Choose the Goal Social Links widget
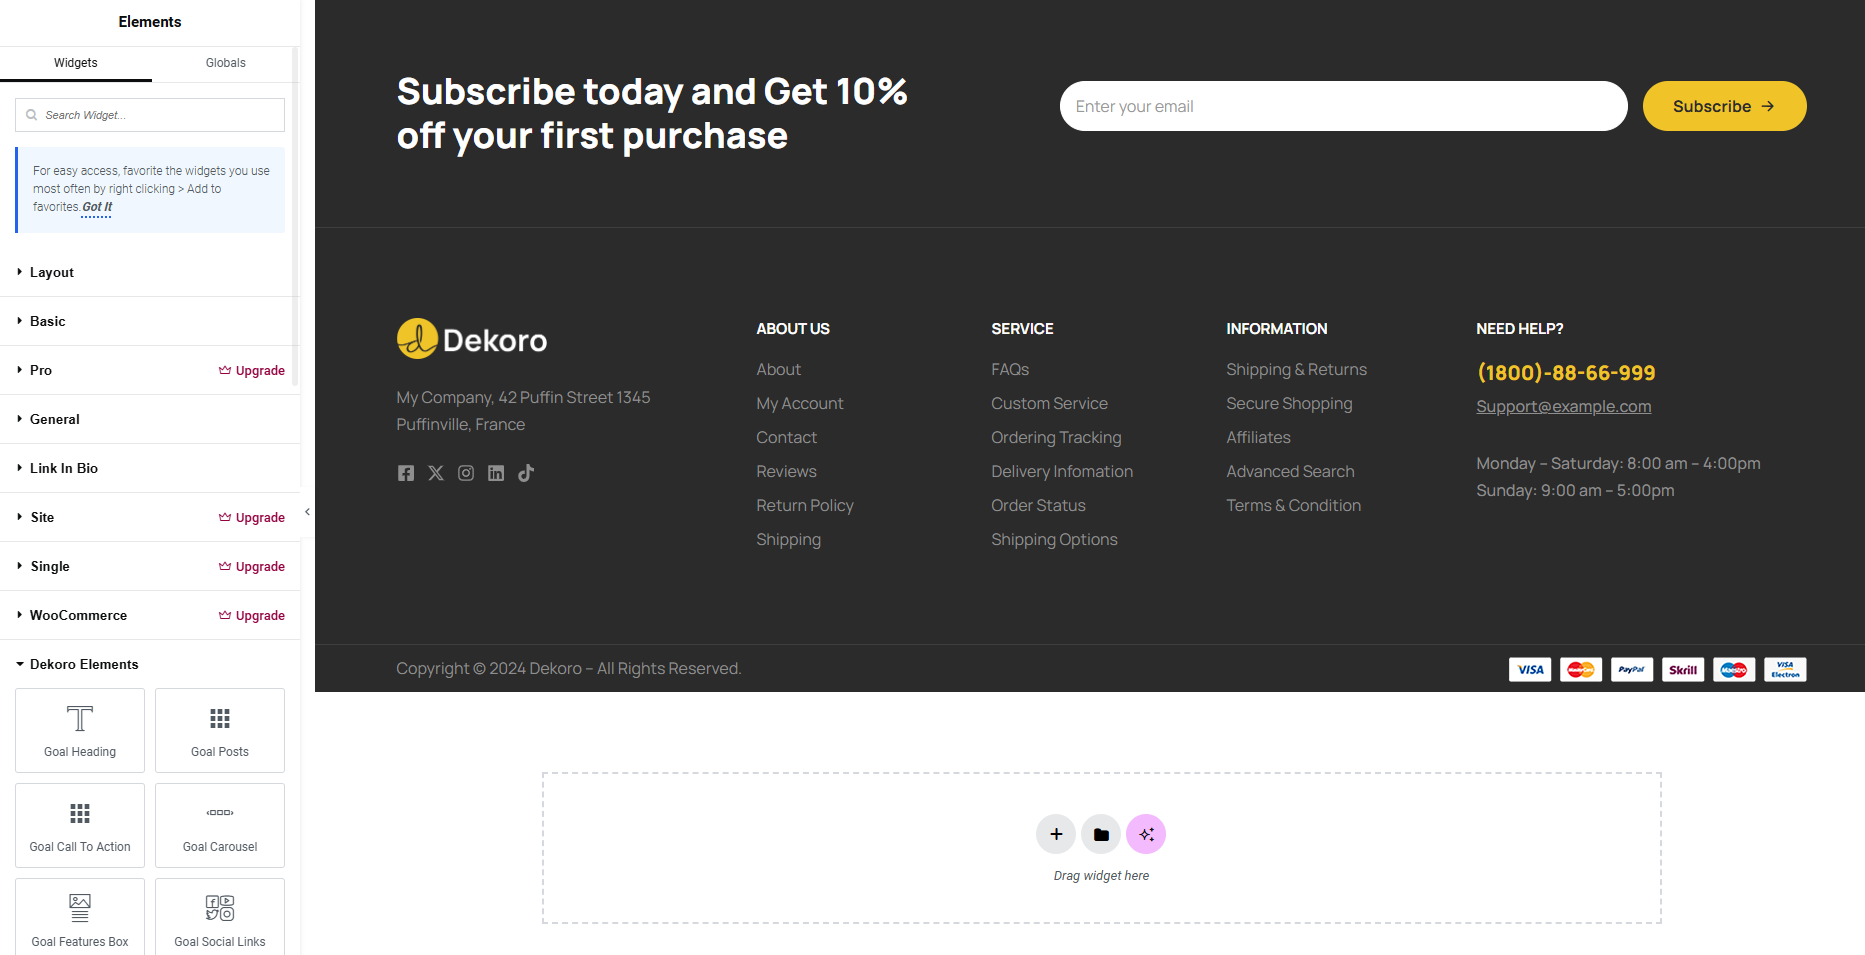 coord(220,918)
